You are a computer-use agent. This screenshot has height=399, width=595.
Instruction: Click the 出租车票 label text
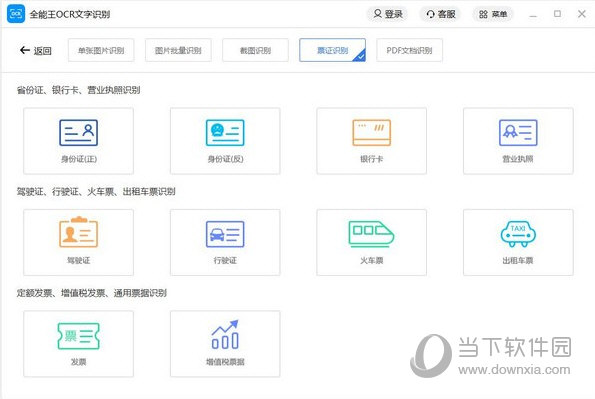click(518, 260)
